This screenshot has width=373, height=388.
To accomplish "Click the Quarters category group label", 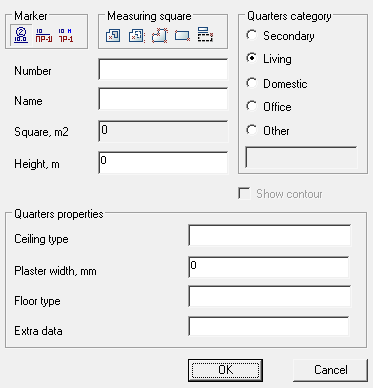I will 289,16.
